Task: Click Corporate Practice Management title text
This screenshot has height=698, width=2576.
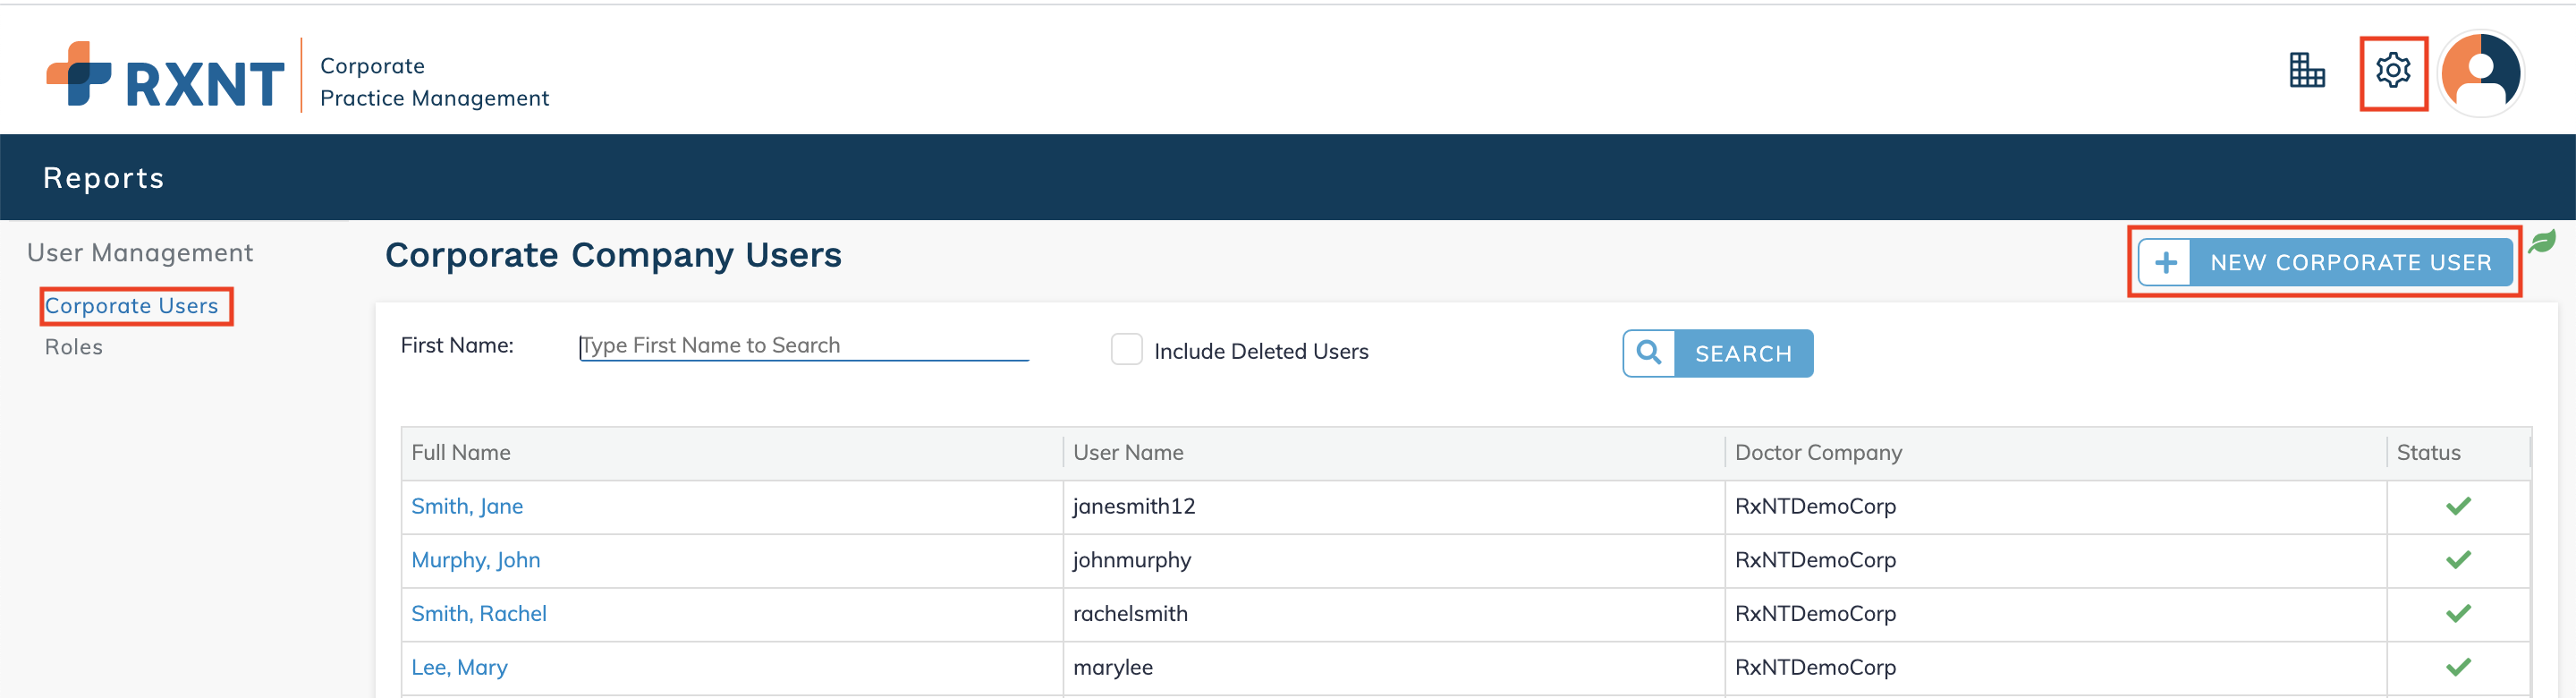Action: point(434,82)
